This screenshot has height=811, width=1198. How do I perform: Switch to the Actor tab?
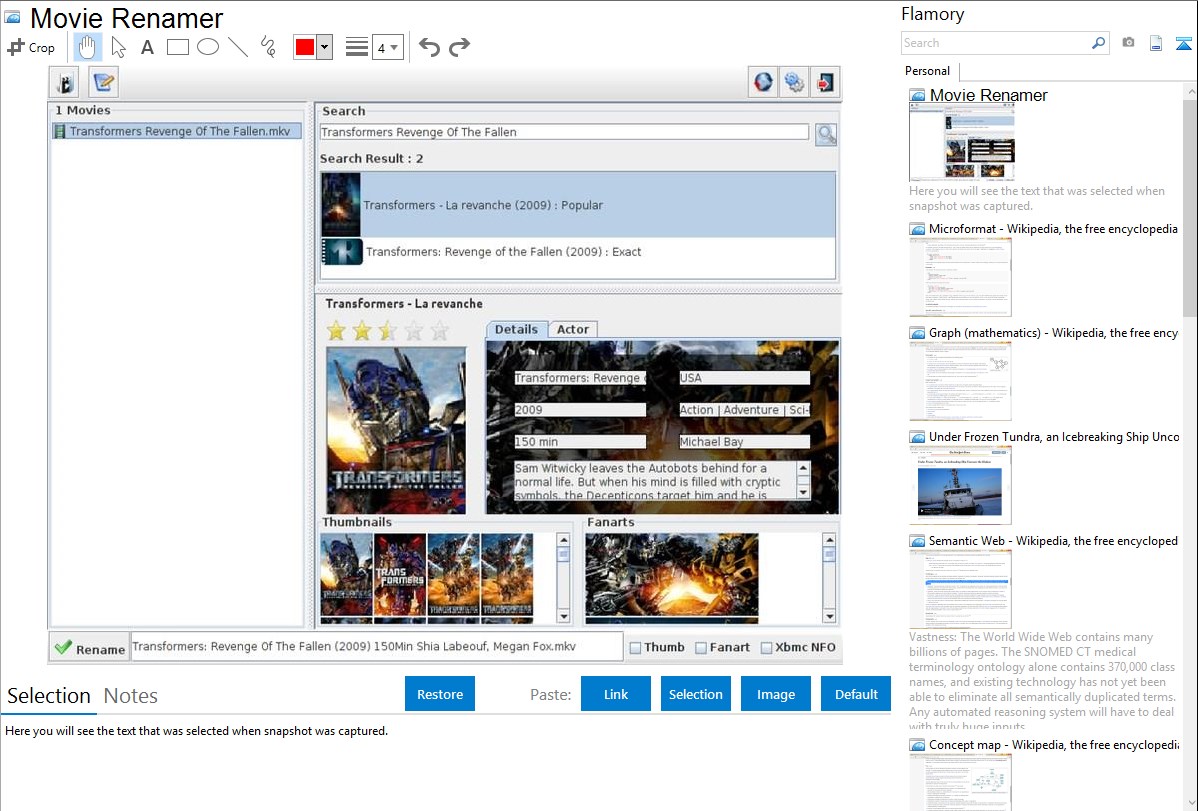point(573,329)
